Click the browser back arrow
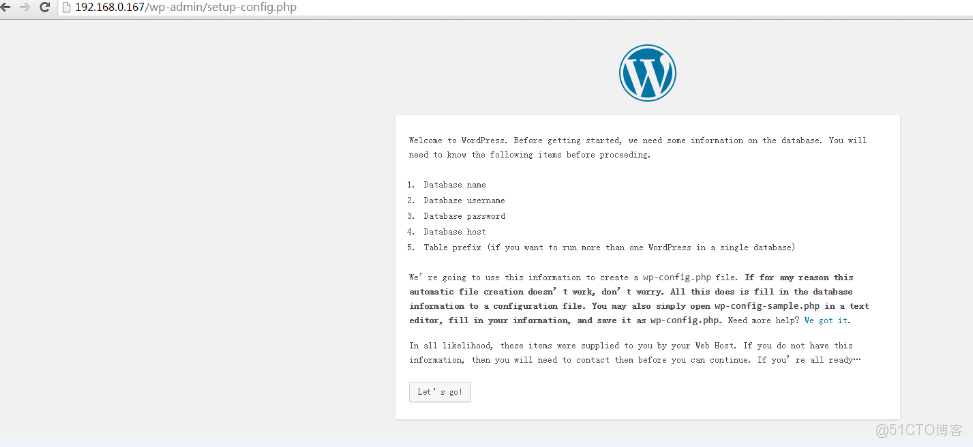Screen dimensions: 973x447 point(7,8)
